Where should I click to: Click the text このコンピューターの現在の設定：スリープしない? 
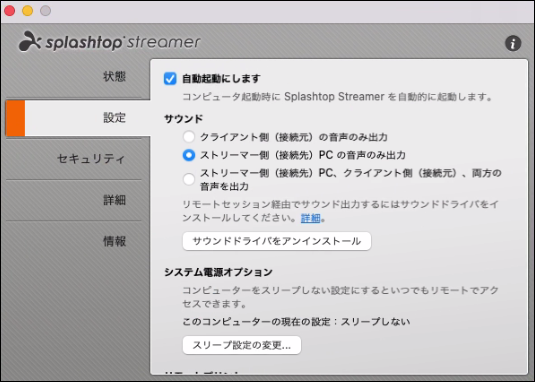click(x=296, y=322)
